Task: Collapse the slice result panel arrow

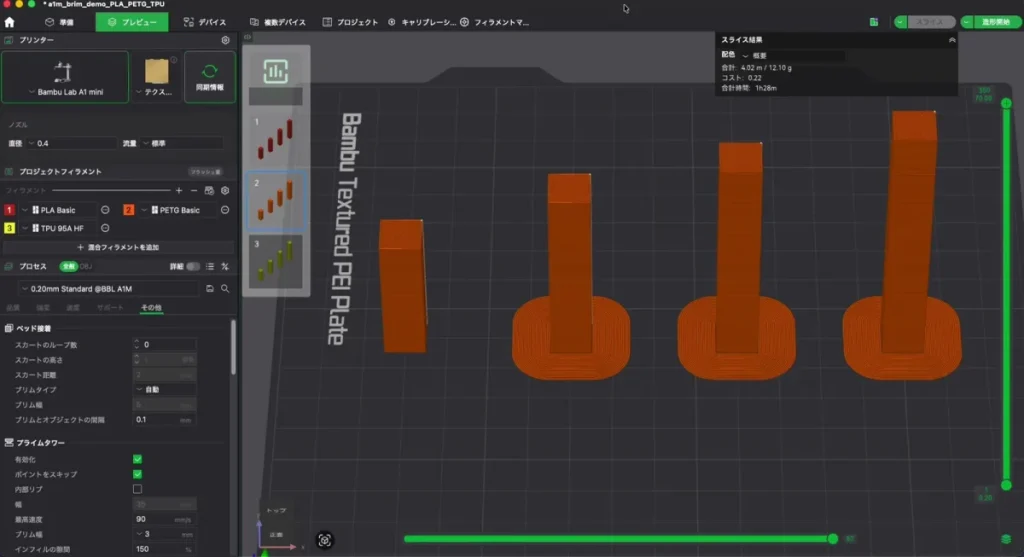Action: [952, 40]
